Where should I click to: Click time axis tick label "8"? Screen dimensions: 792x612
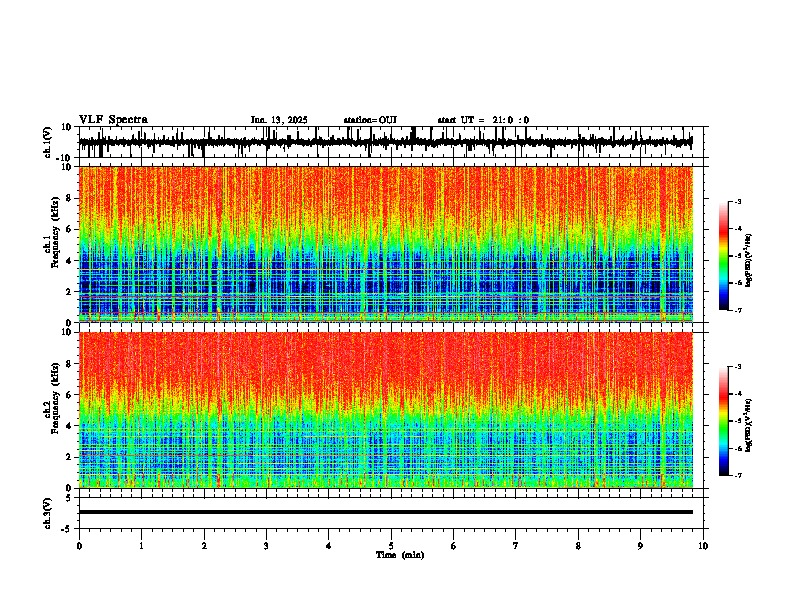coord(578,546)
